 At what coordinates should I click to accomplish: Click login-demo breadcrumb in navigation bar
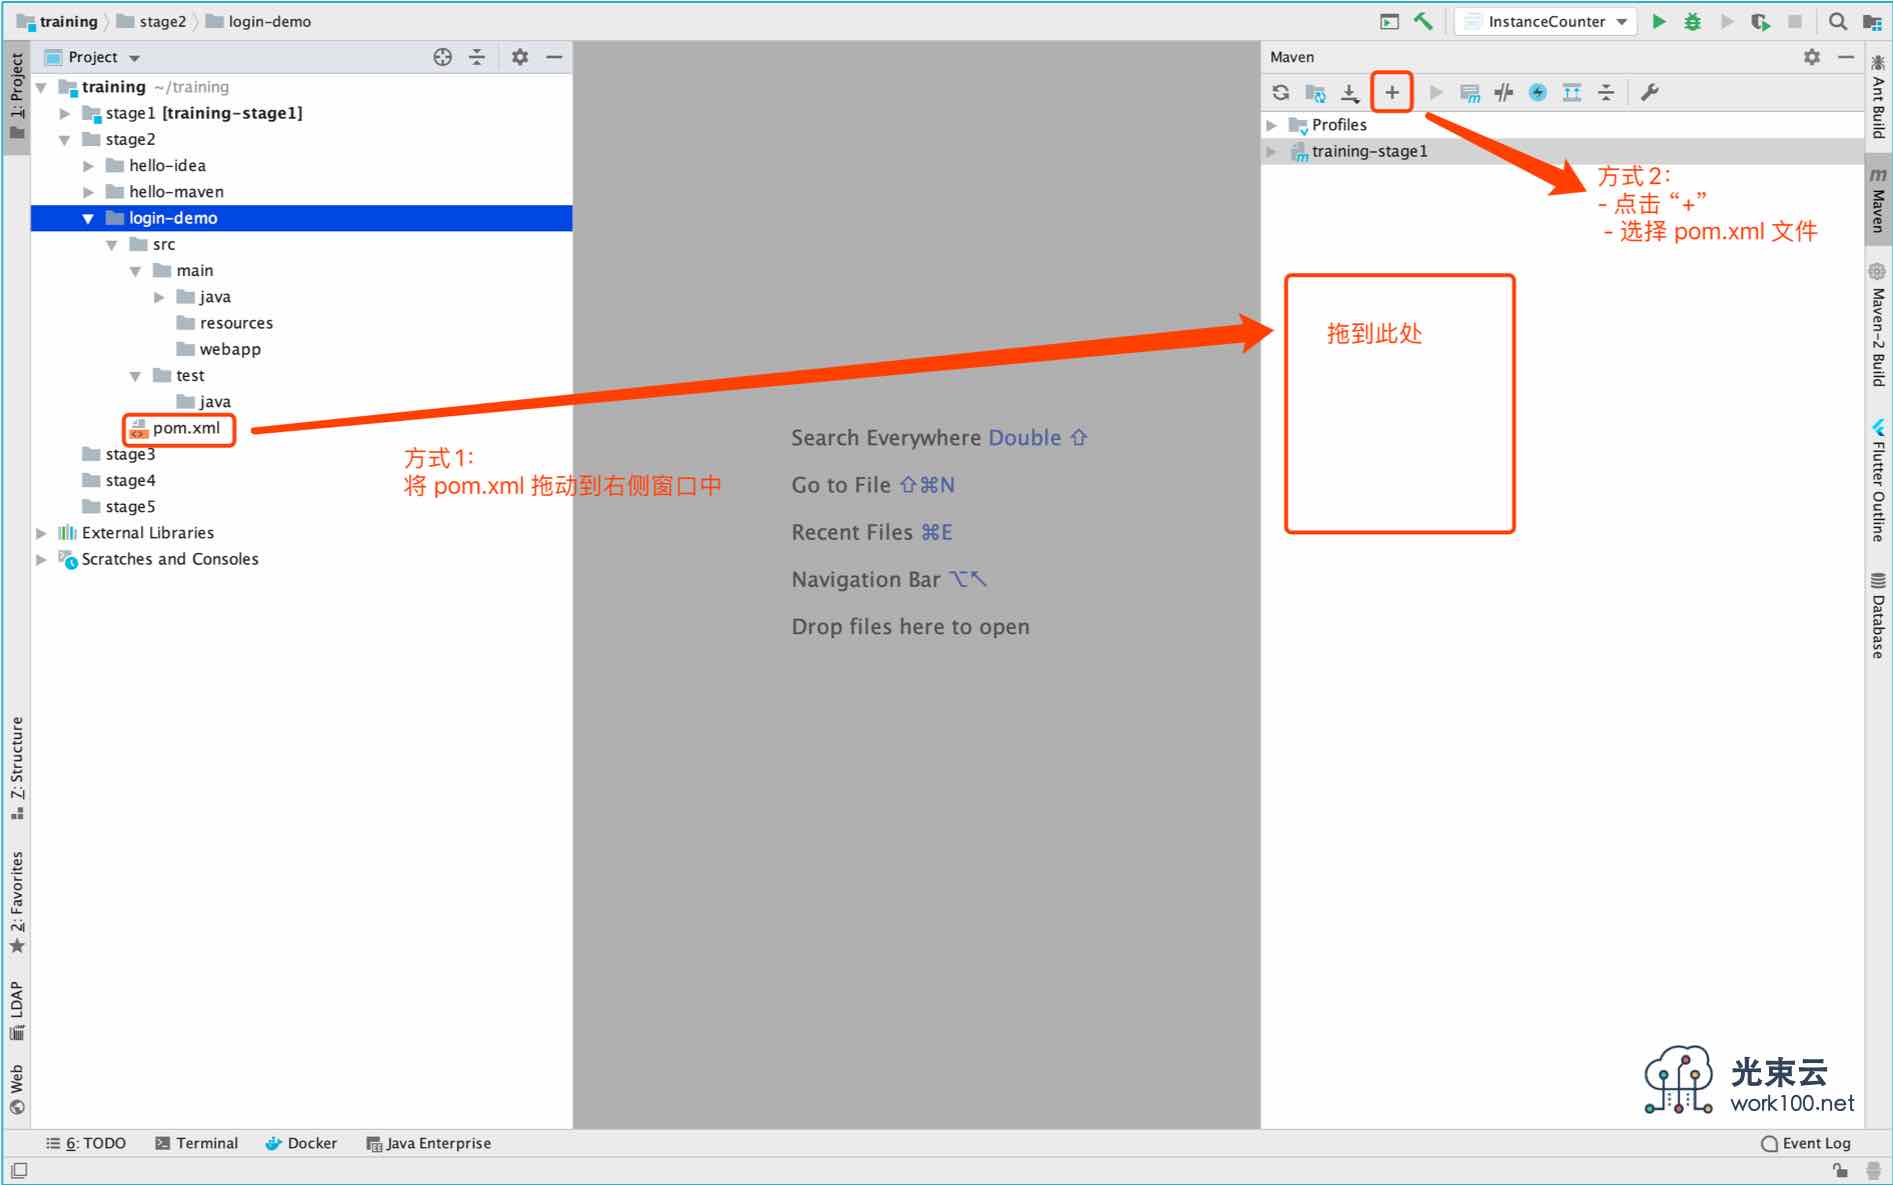point(258,21)
